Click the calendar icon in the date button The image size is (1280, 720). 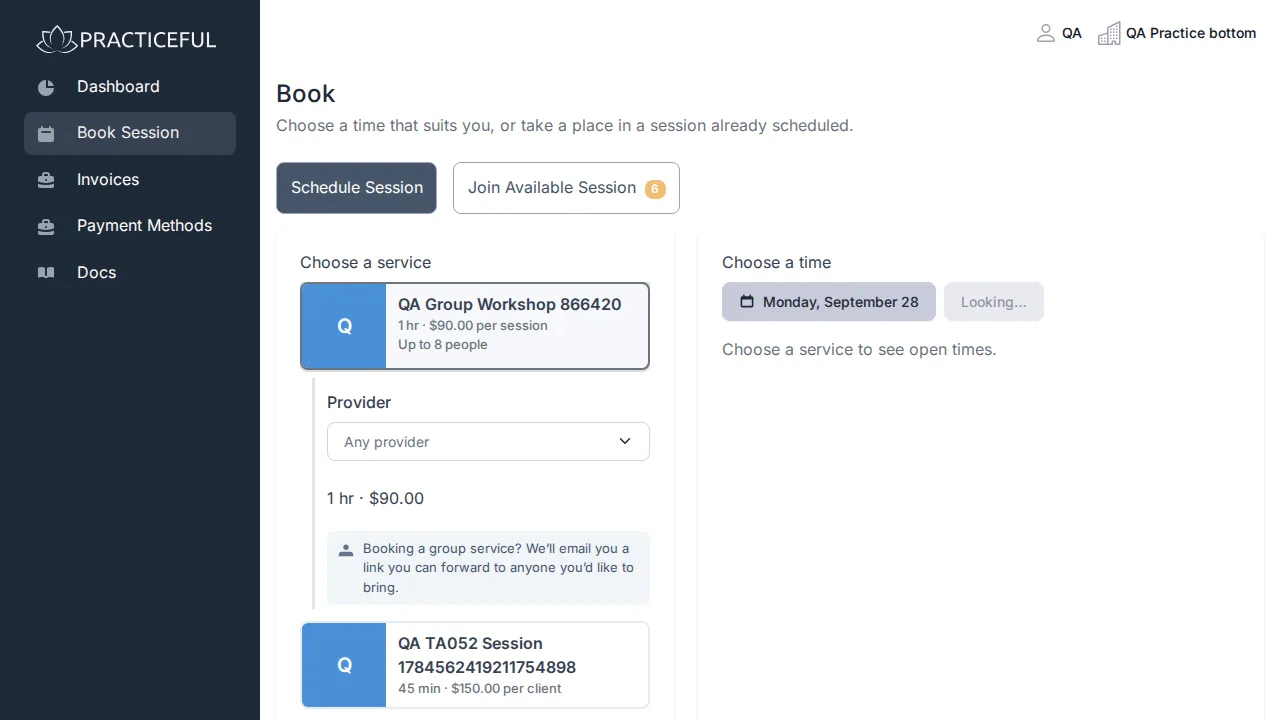(747, 301)
